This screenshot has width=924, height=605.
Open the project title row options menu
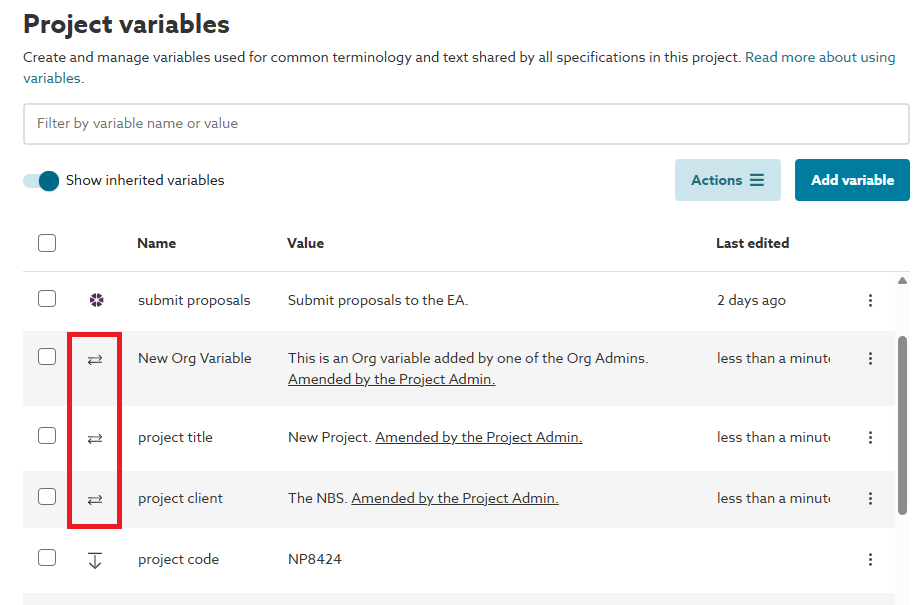[870, 437]
